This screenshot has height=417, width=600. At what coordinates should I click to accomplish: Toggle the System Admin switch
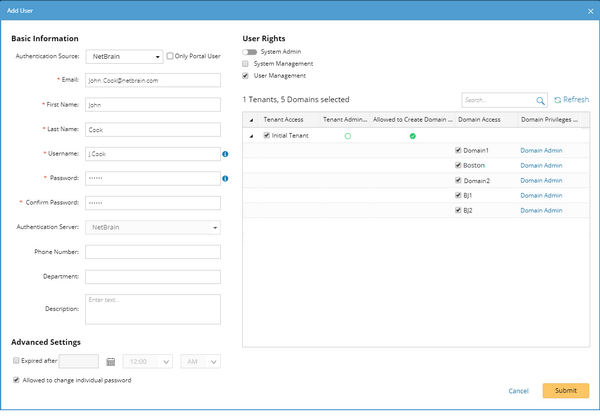tap(250, 51)
